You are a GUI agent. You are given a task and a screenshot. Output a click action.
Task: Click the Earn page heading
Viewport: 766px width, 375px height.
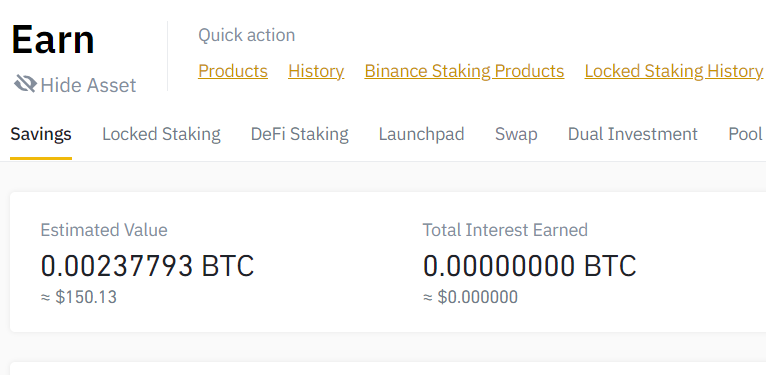point(53,40)
